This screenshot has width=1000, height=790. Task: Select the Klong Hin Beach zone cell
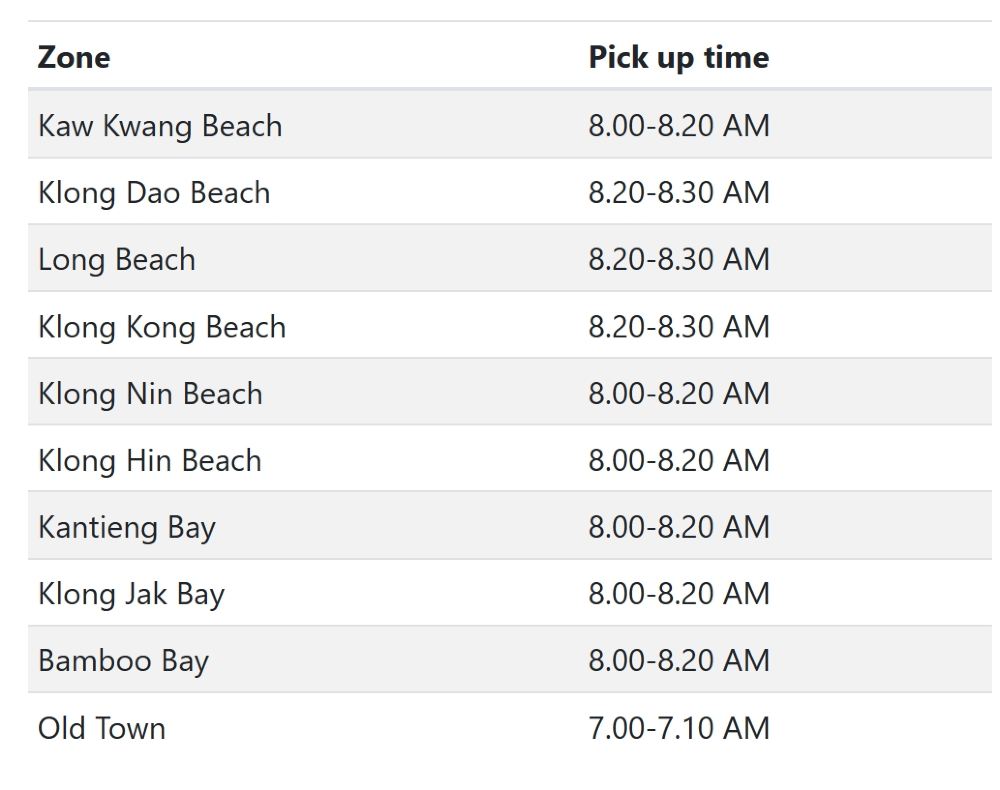pos(150,461)
